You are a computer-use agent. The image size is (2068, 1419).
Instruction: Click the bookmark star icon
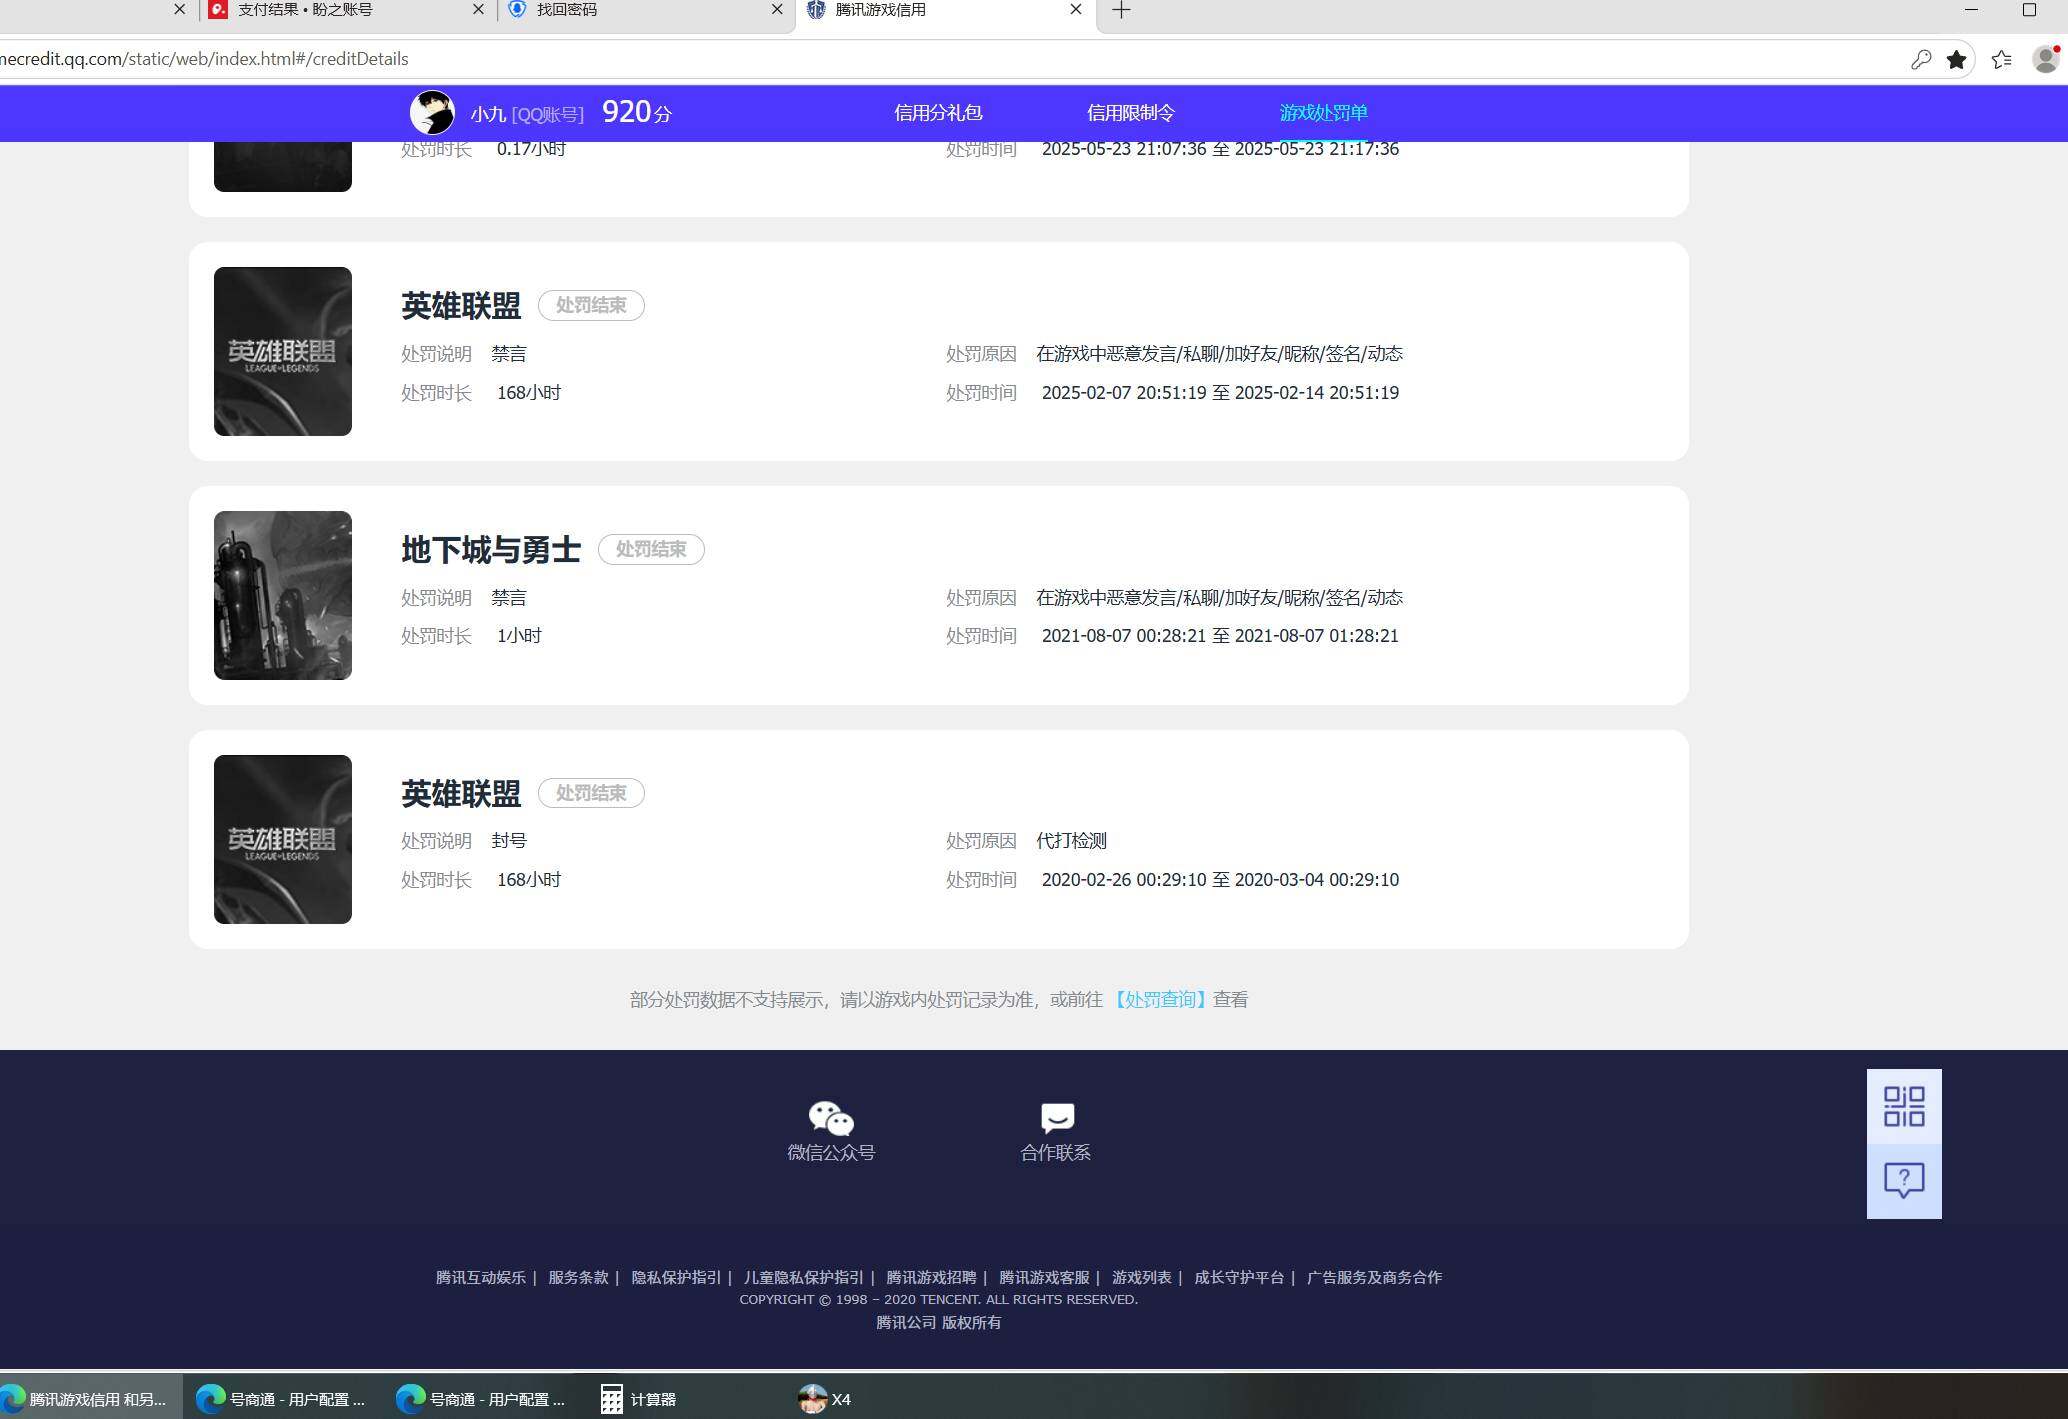tap(1957, 60)
